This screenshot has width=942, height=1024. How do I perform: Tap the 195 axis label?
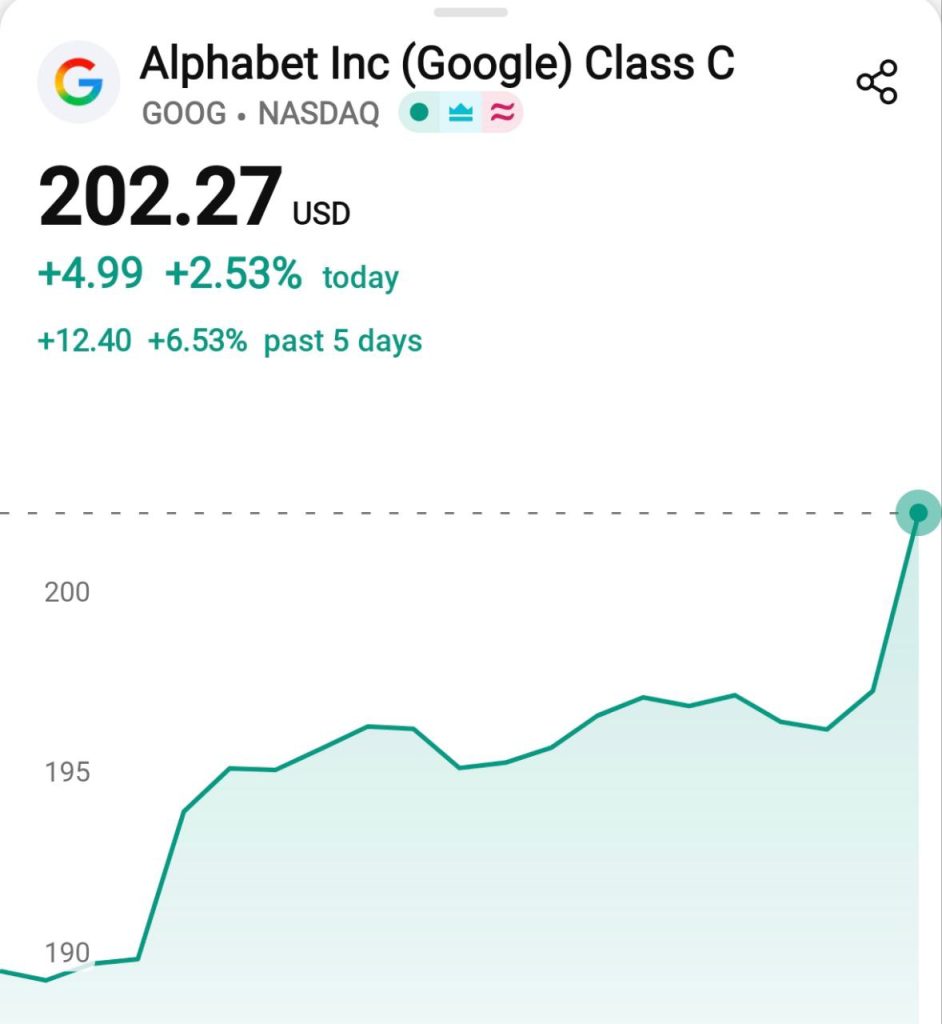pos(67,773)
